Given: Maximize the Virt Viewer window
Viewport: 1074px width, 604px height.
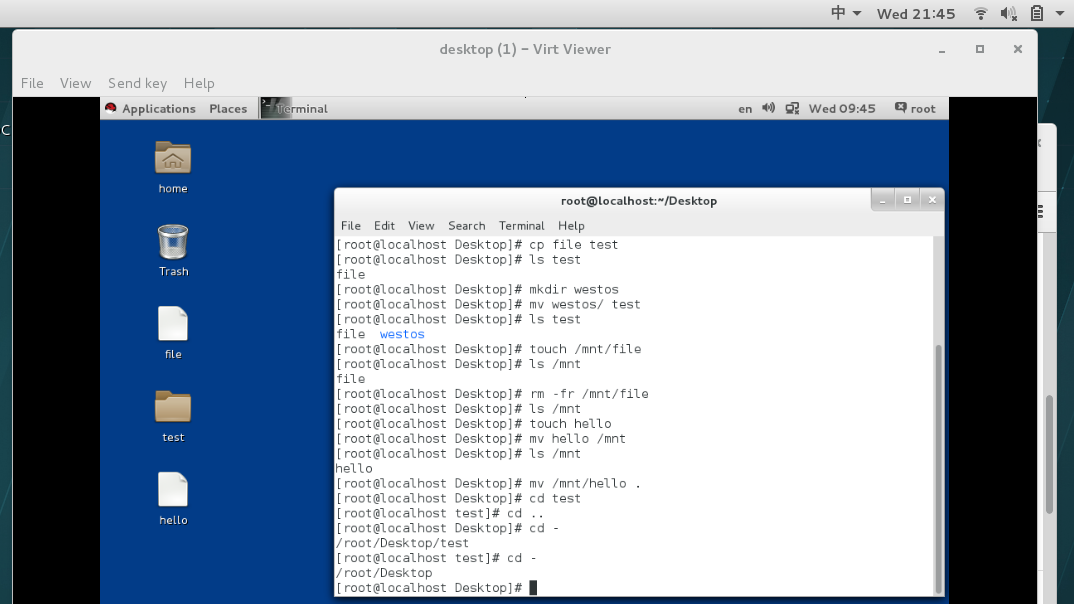Looking at the screenshot, I should pos(979,49).
